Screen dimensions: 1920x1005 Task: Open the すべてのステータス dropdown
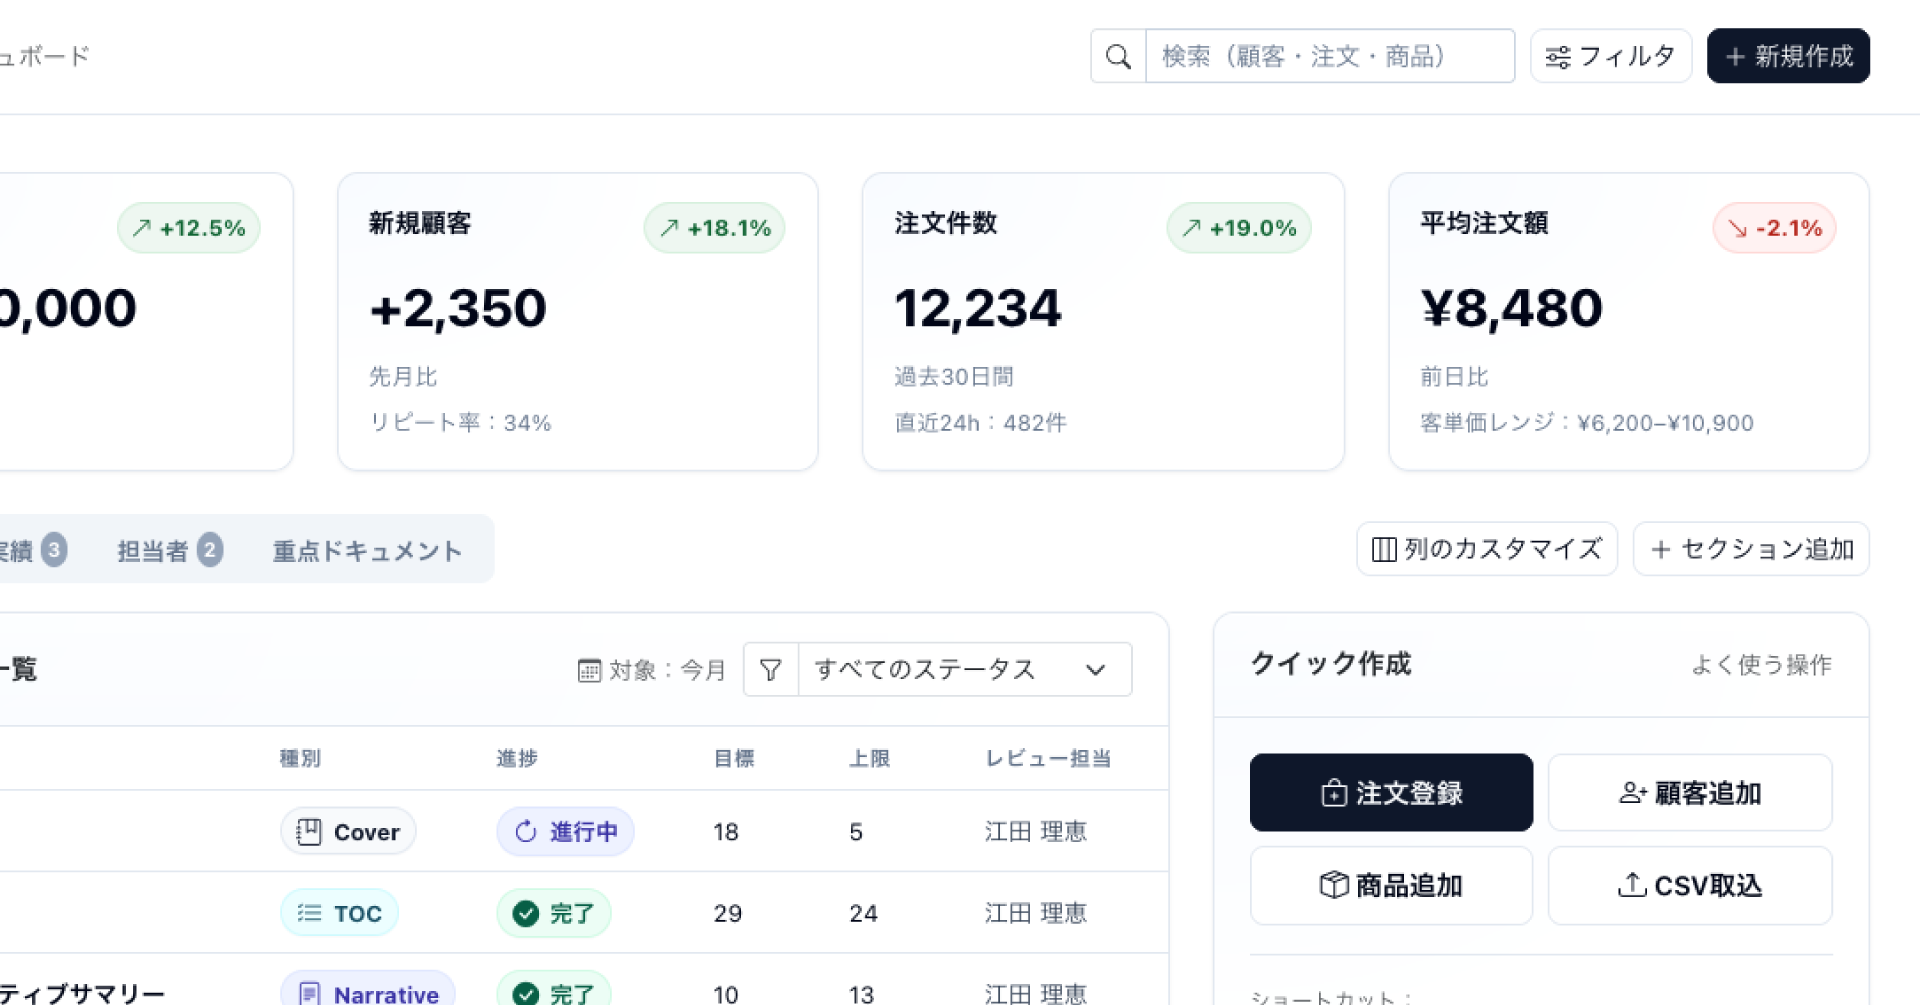(x=964, y=670)
